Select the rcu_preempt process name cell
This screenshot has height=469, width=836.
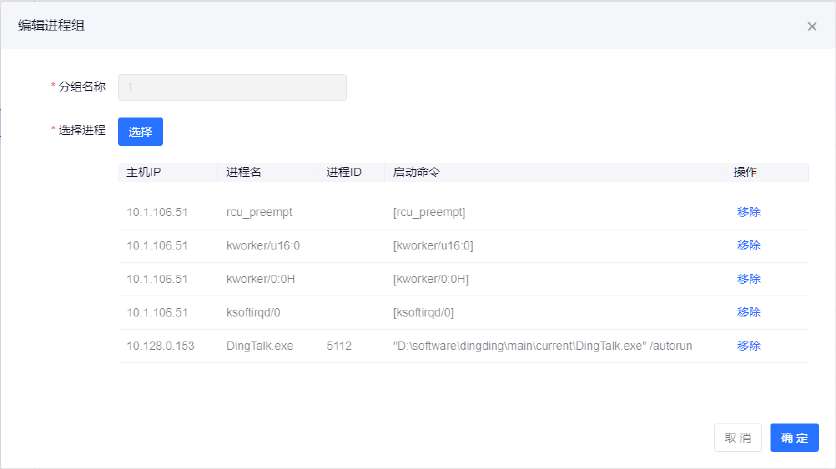coord(259,213)
